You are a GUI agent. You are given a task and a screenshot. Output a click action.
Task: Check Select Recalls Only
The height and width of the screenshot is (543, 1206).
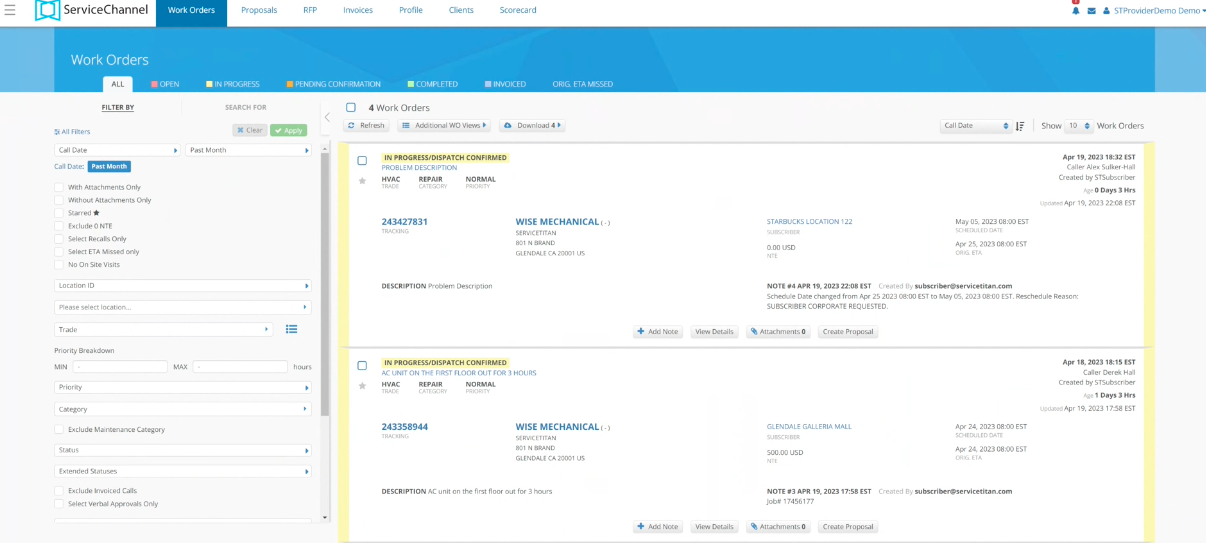[59, 239]
